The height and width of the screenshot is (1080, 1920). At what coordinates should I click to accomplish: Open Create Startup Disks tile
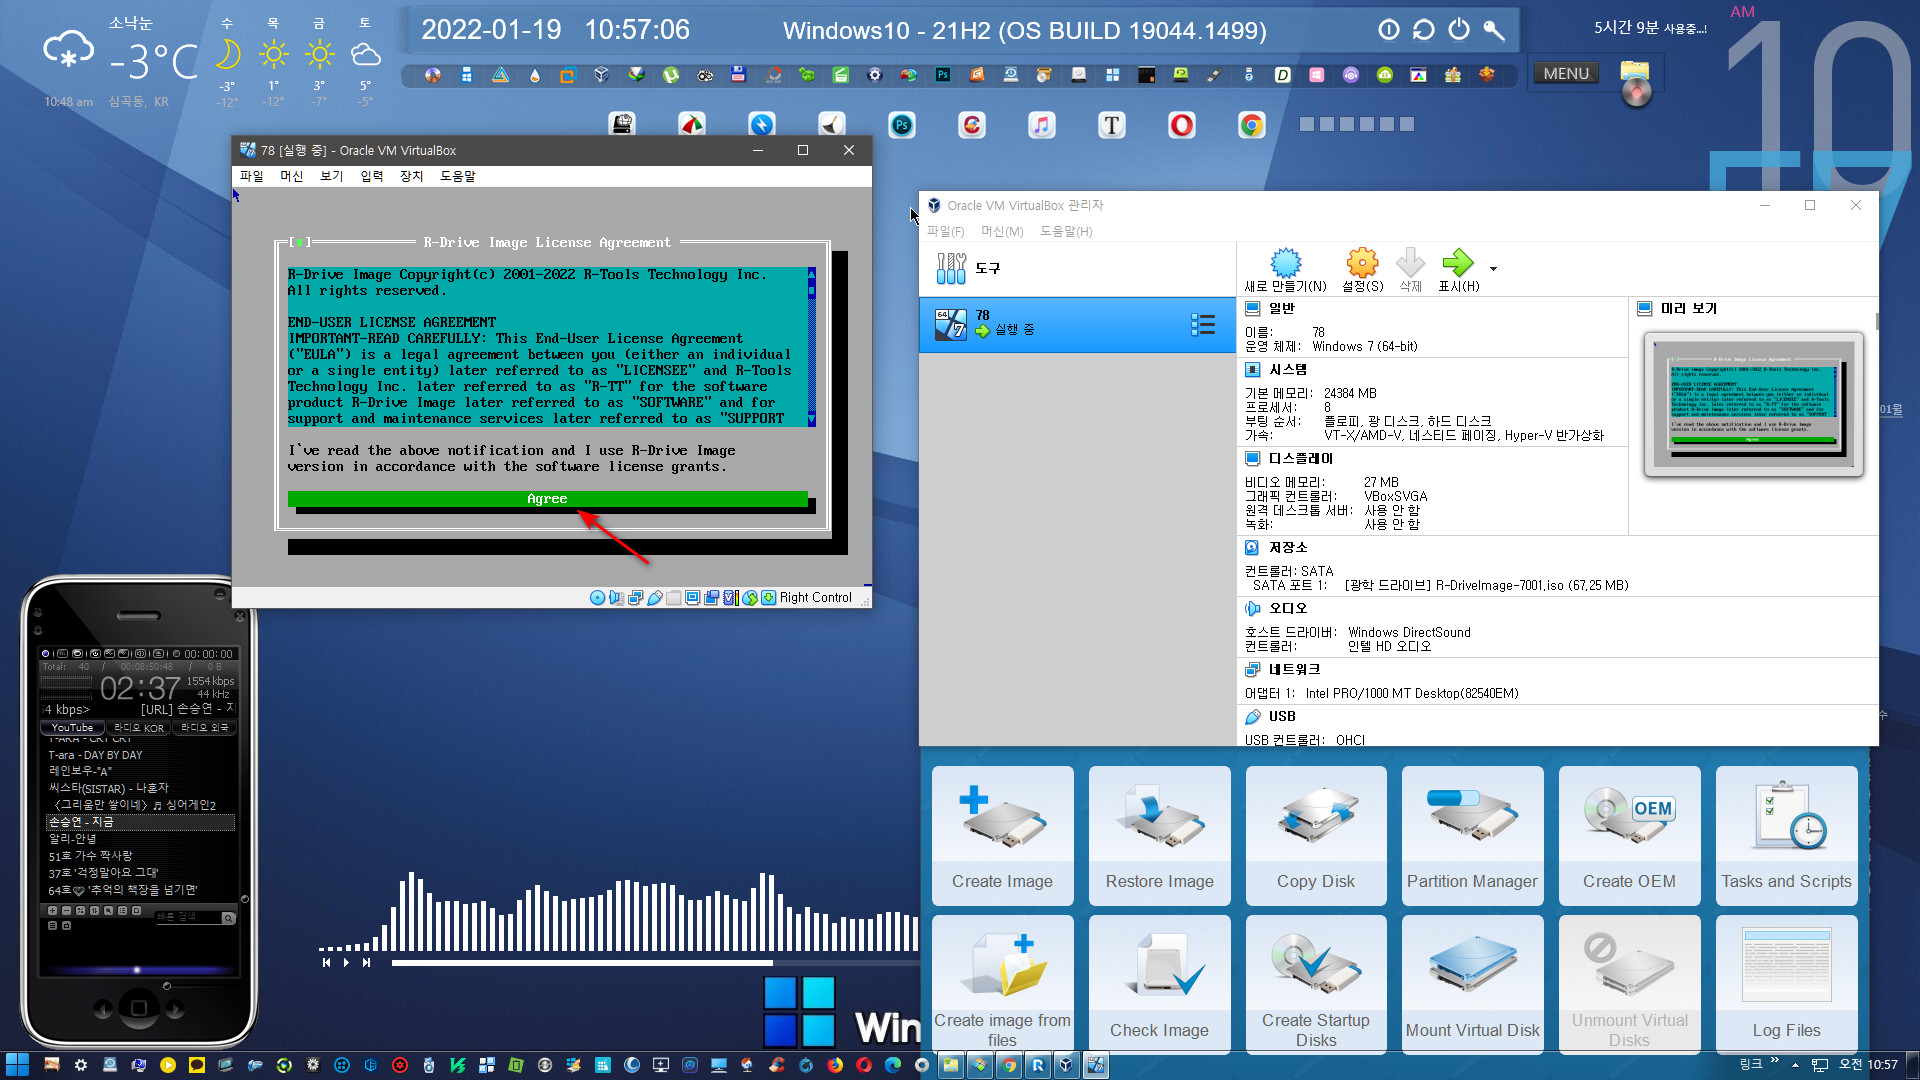1316,984
